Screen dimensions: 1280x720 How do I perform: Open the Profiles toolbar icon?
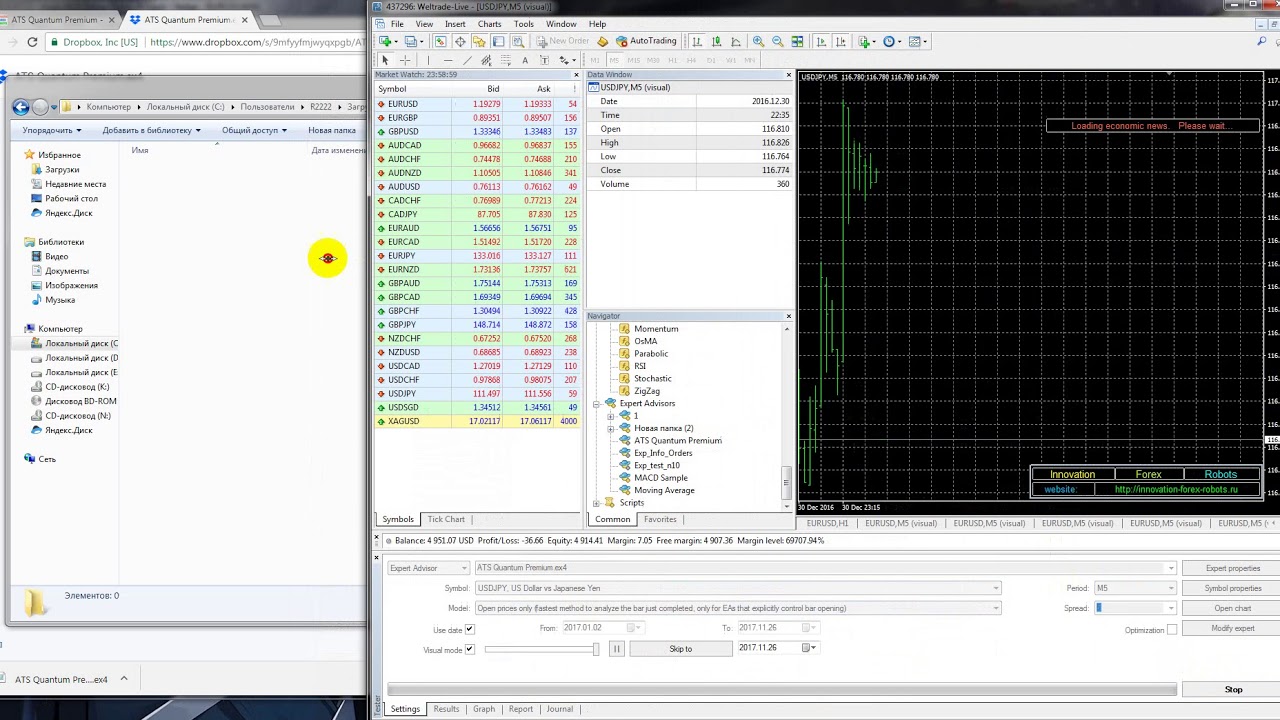411,41
